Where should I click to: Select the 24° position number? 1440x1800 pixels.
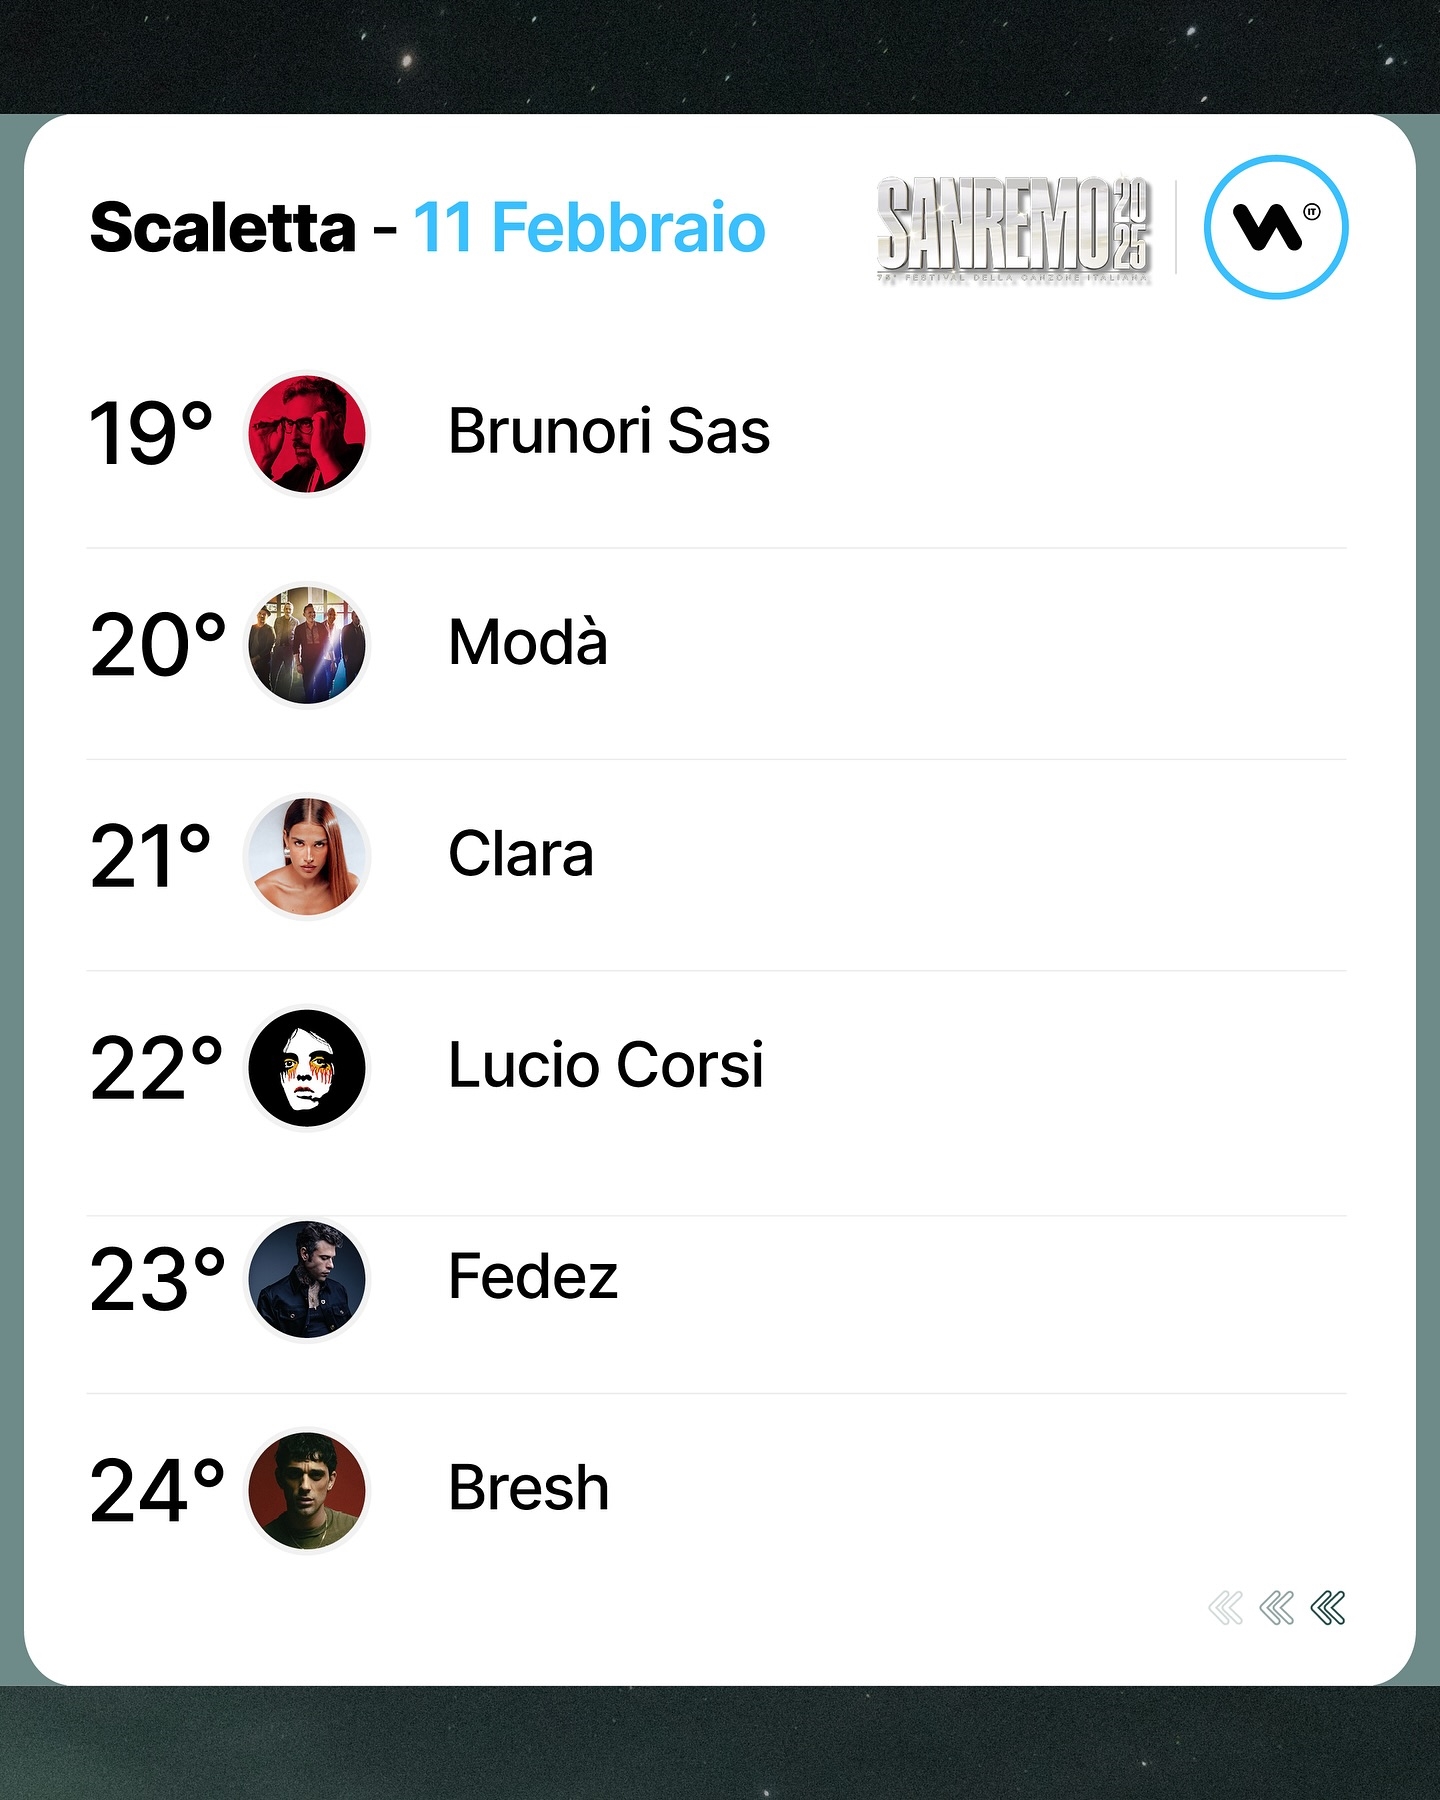[x=157, y=1491]
